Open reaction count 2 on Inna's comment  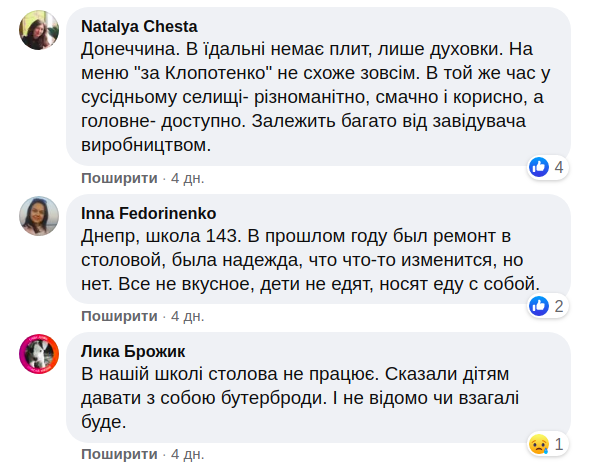tap(559, 306)
